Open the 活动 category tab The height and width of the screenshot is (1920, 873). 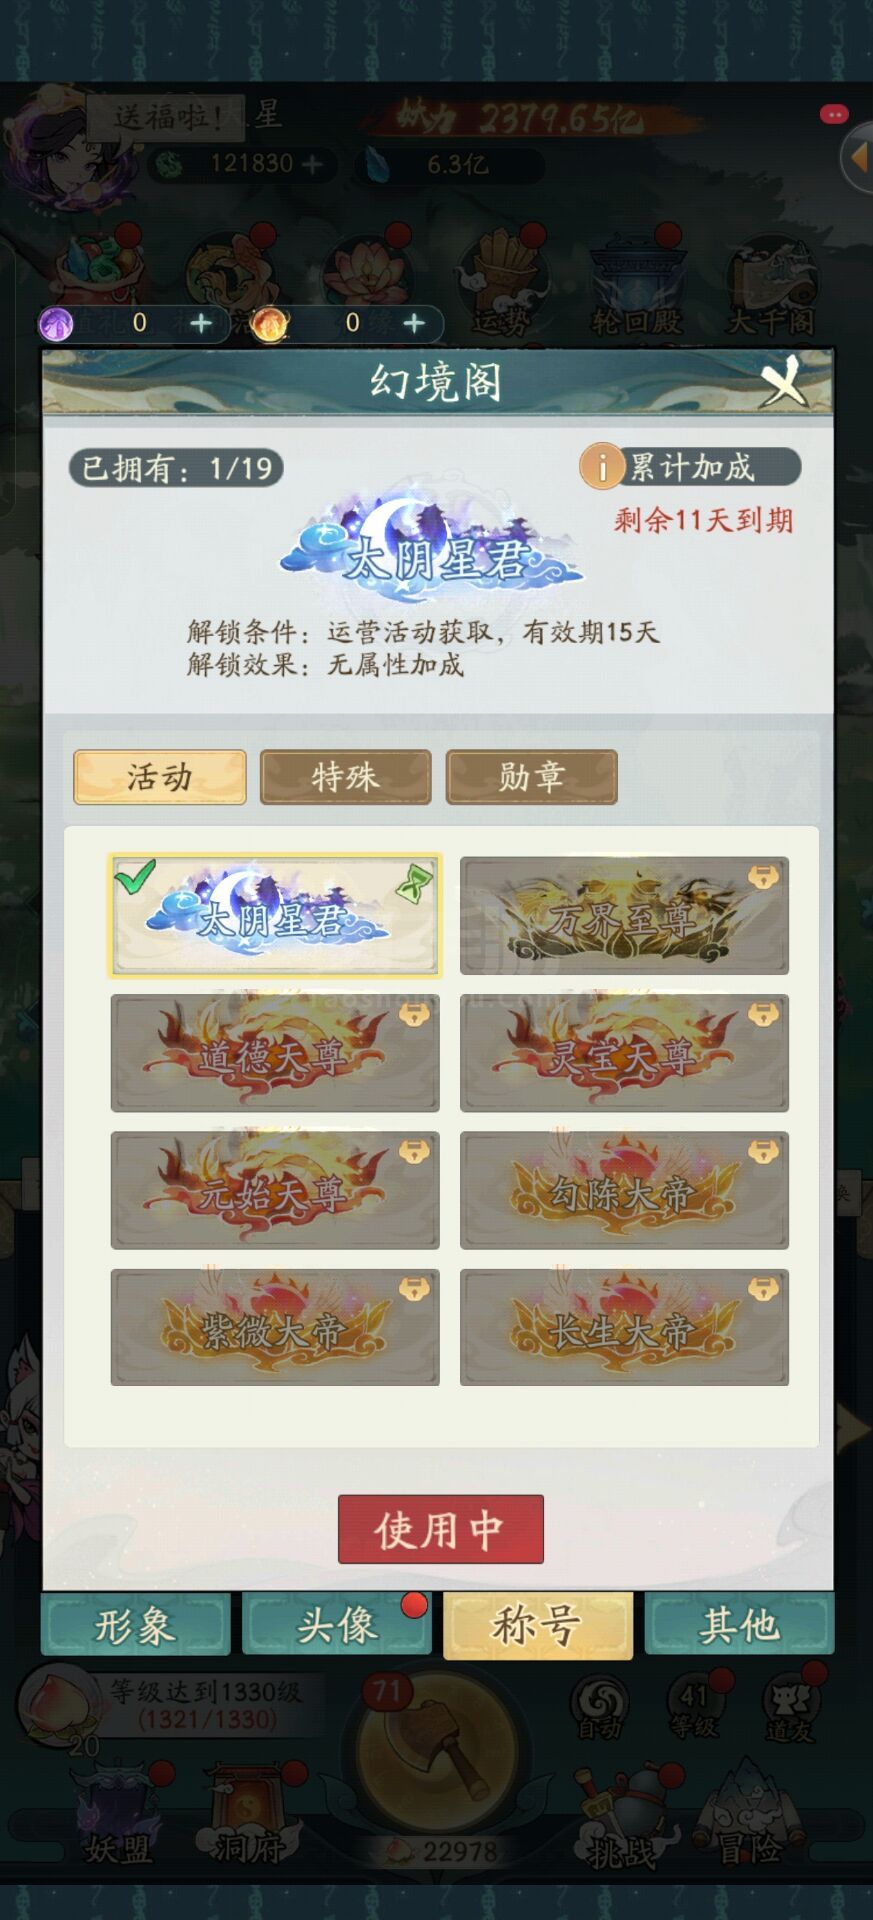[x=159, y=777]
